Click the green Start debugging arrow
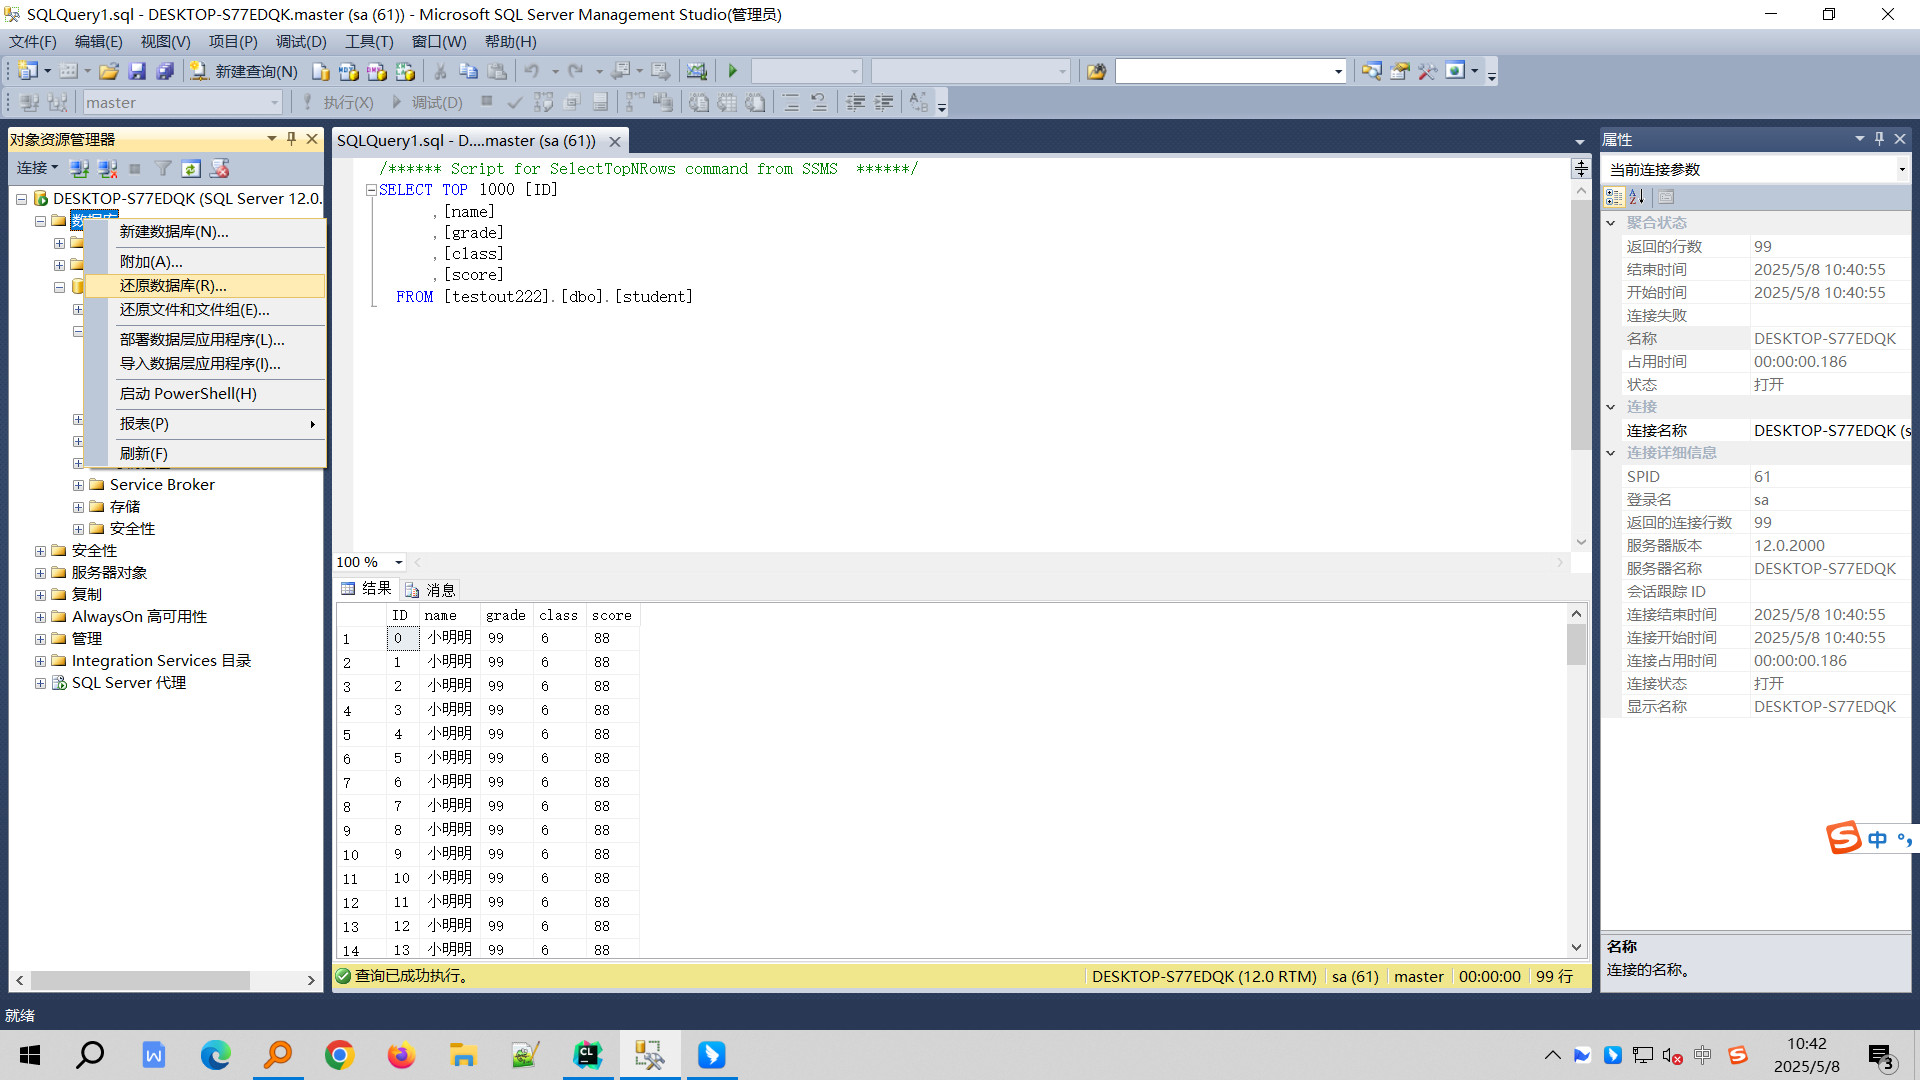The image size is (1920, 1080). coord(732,71)
